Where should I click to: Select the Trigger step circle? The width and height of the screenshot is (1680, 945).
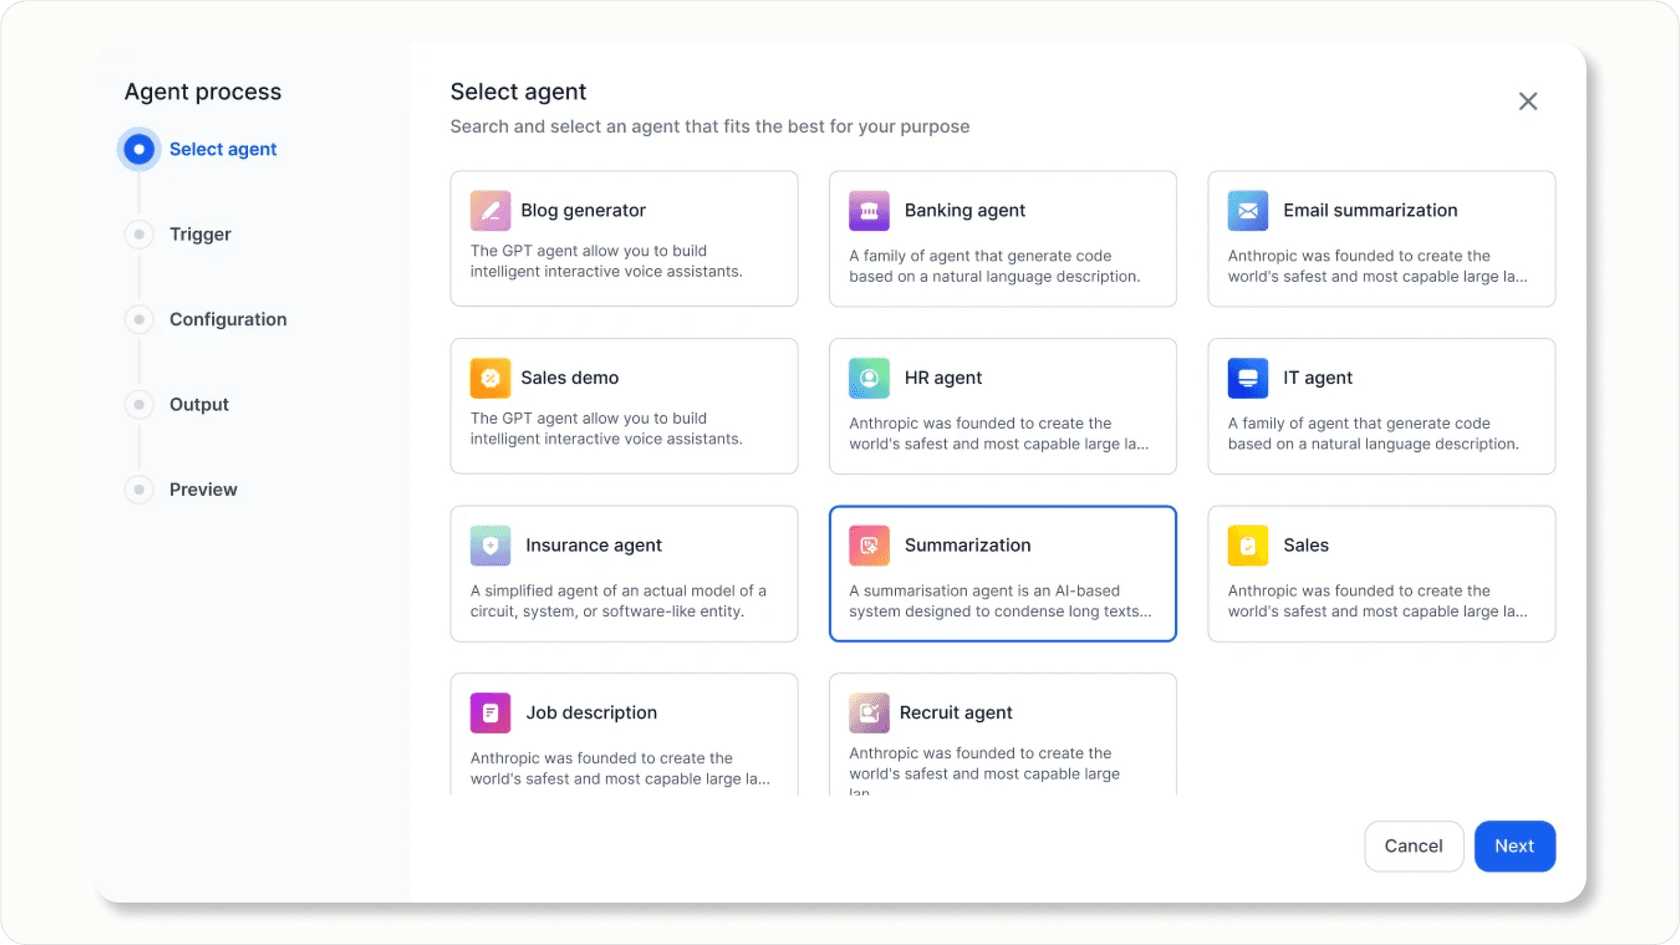(139, 234)
